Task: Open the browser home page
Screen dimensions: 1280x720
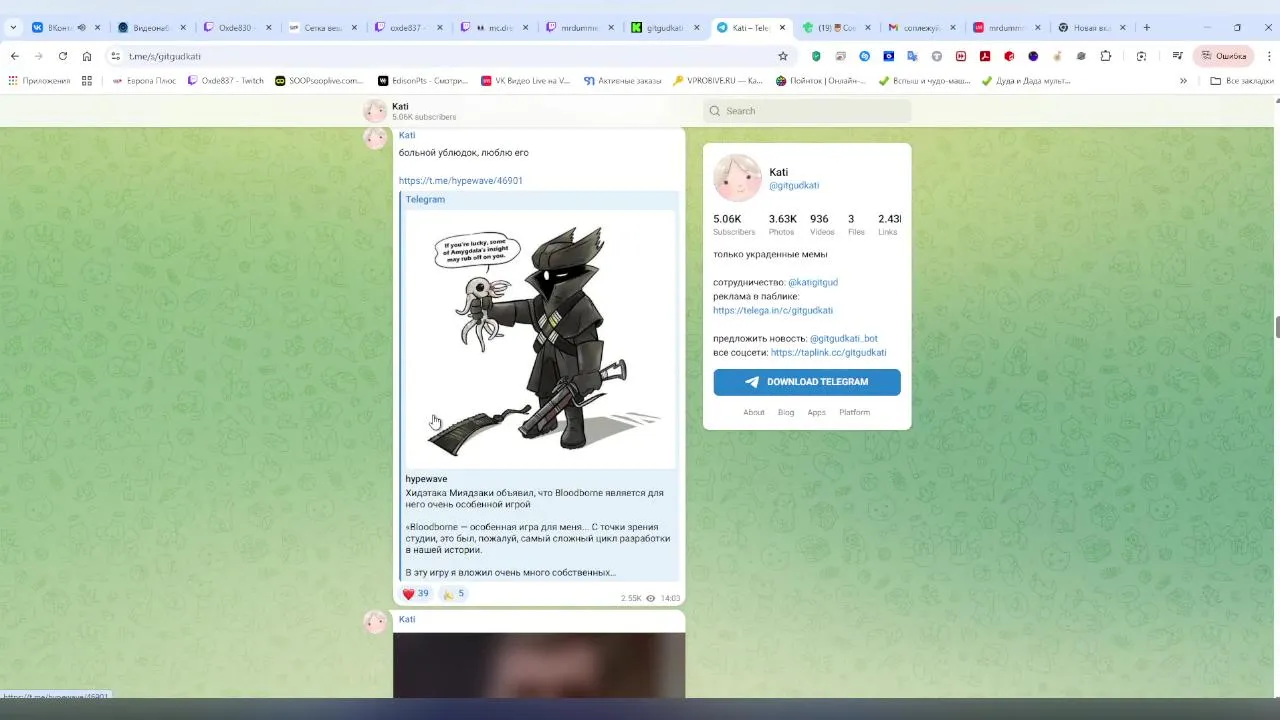Action: coord(87,56)
